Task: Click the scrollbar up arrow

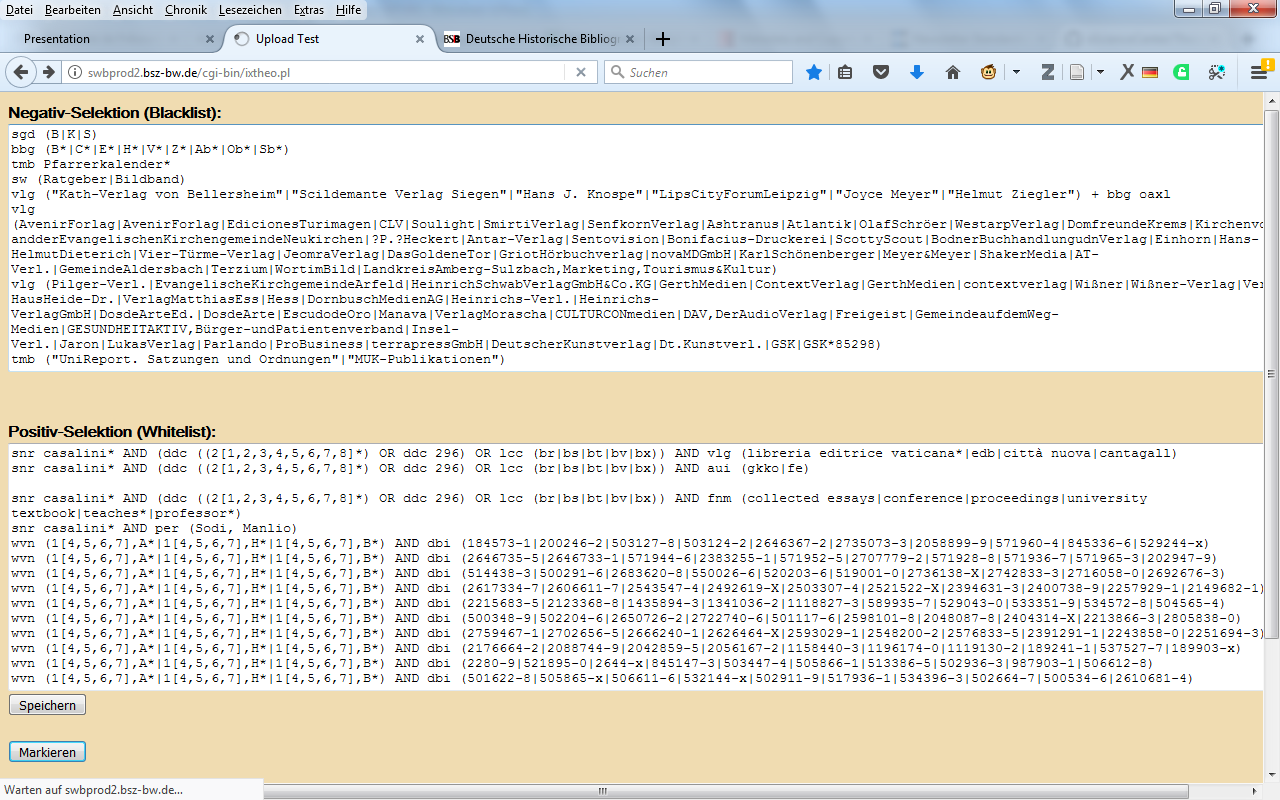Action: tap(1271, 101)
